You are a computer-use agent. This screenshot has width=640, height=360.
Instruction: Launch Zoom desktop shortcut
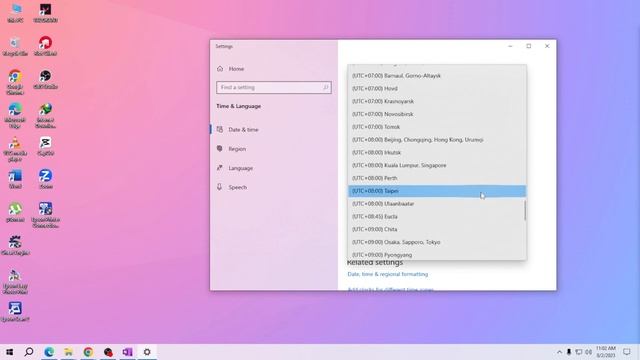[x=45, y=179]
